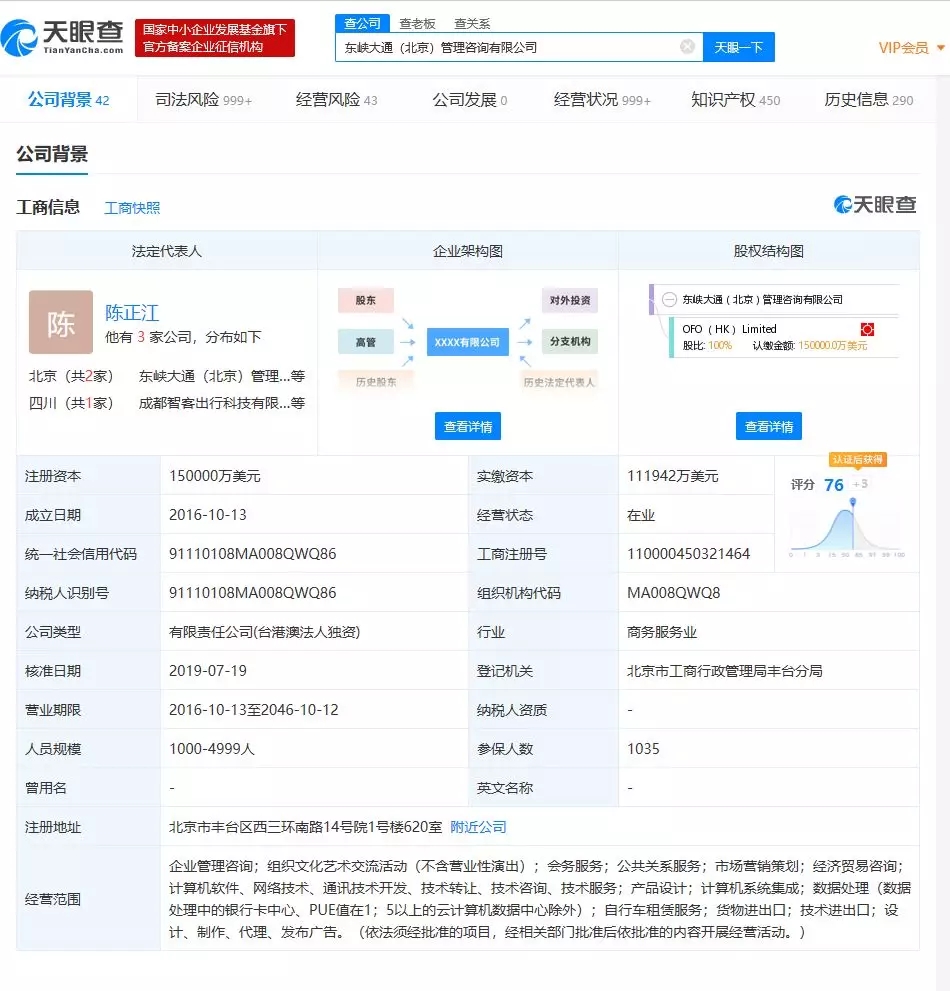
Task: Click establishment date 2016-10-13
Action: tap(208, 515)
